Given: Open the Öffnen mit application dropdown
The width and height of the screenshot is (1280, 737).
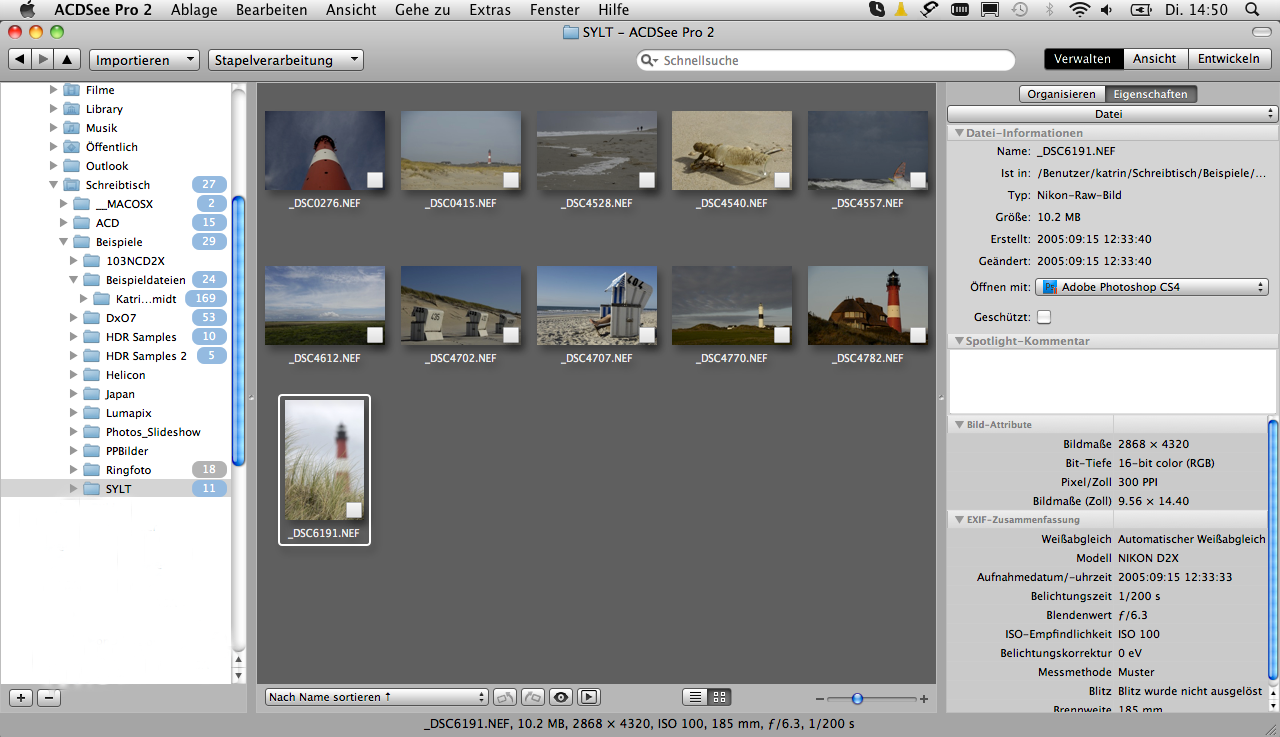Looking at the screenshot, I should pyautogui.click(x=1151, y=287).
